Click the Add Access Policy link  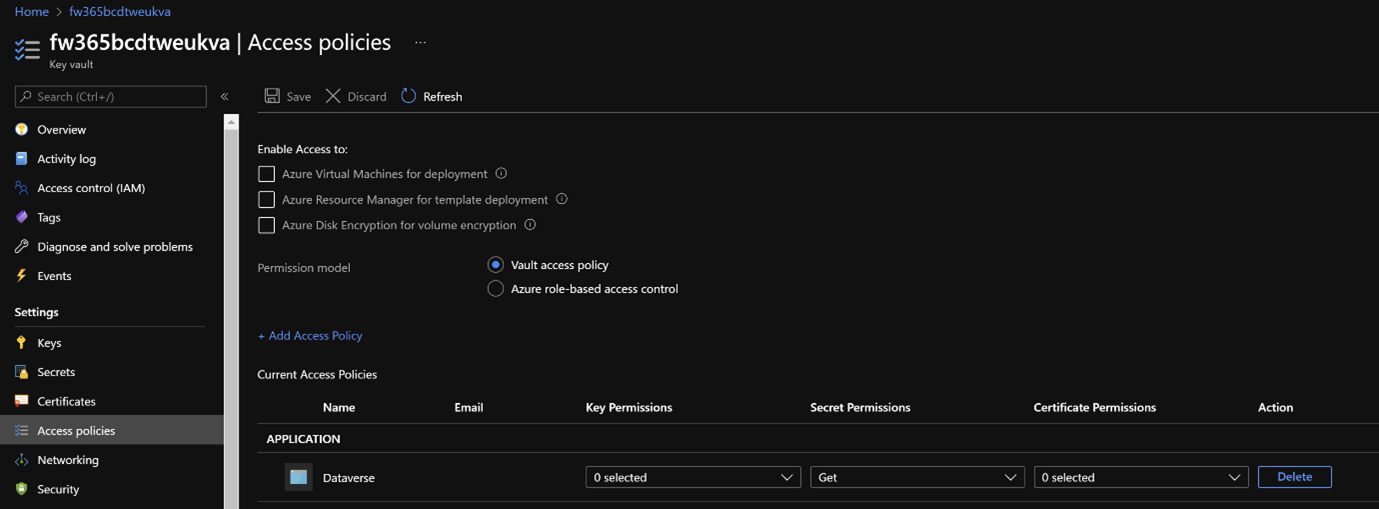click(x=310, y=336)
